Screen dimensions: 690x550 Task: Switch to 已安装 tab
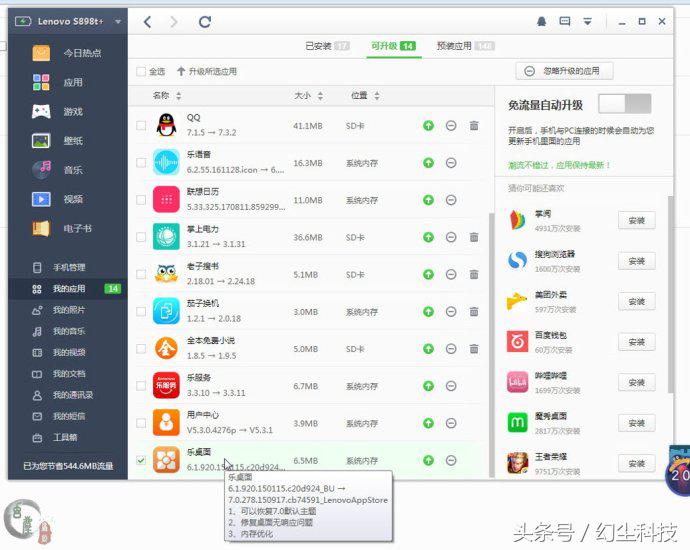(x=327, y=46)
